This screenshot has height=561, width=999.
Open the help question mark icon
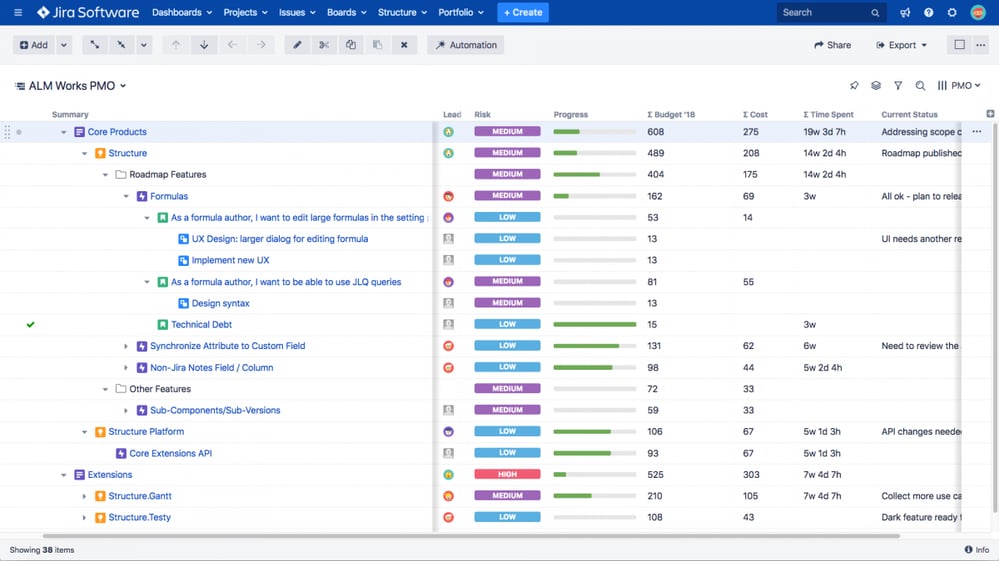tap(928, 12)
